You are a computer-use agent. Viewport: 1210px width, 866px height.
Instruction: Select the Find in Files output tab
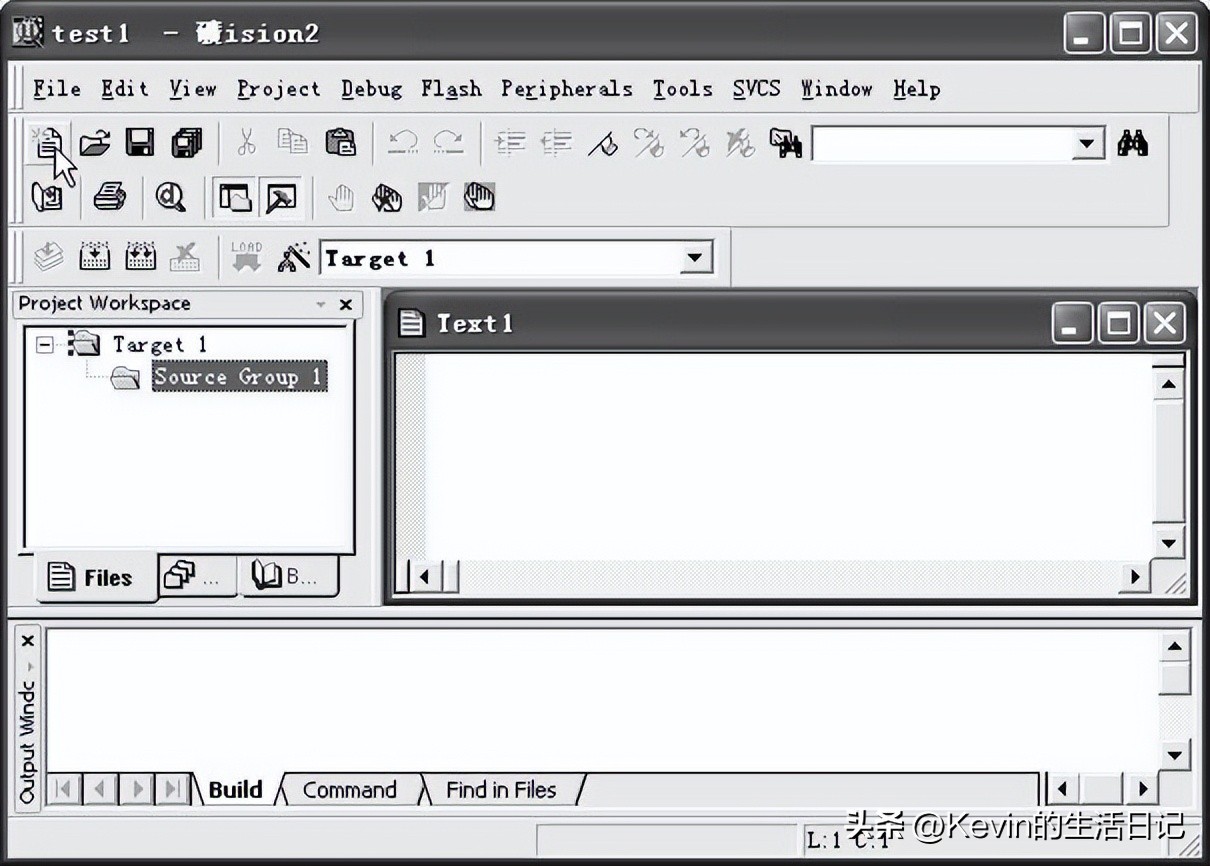tap(501, 789)
